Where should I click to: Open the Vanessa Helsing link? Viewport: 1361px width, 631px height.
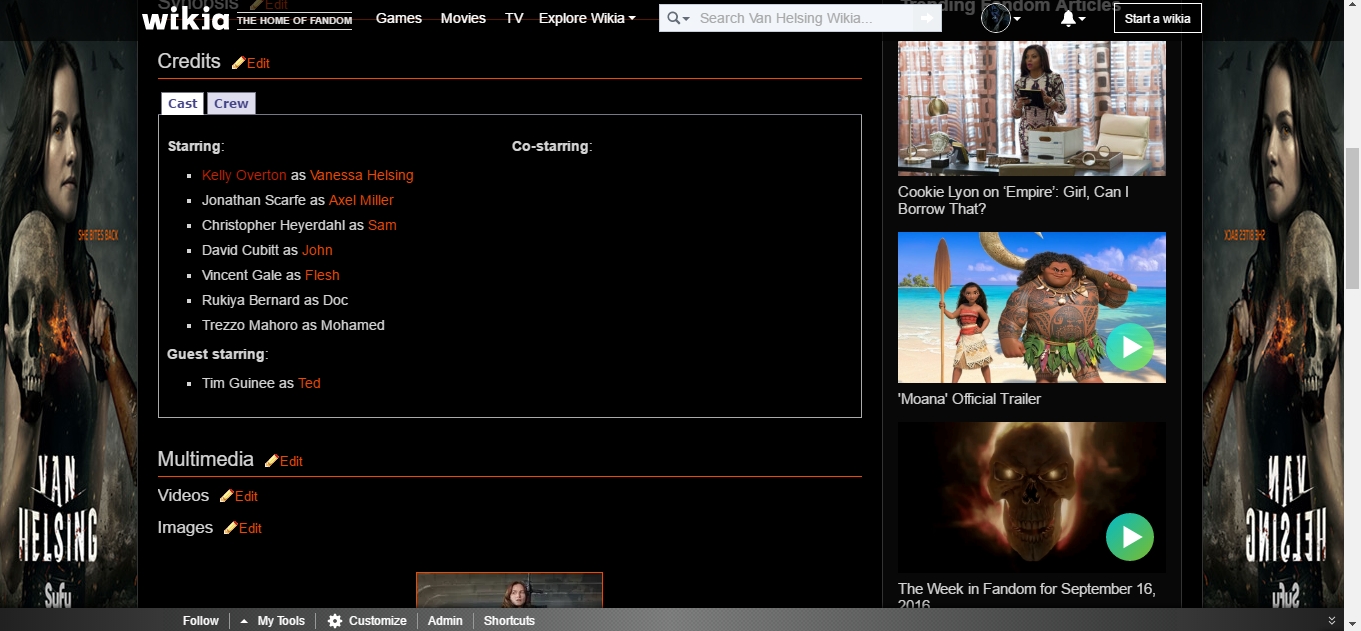[362, 175]
